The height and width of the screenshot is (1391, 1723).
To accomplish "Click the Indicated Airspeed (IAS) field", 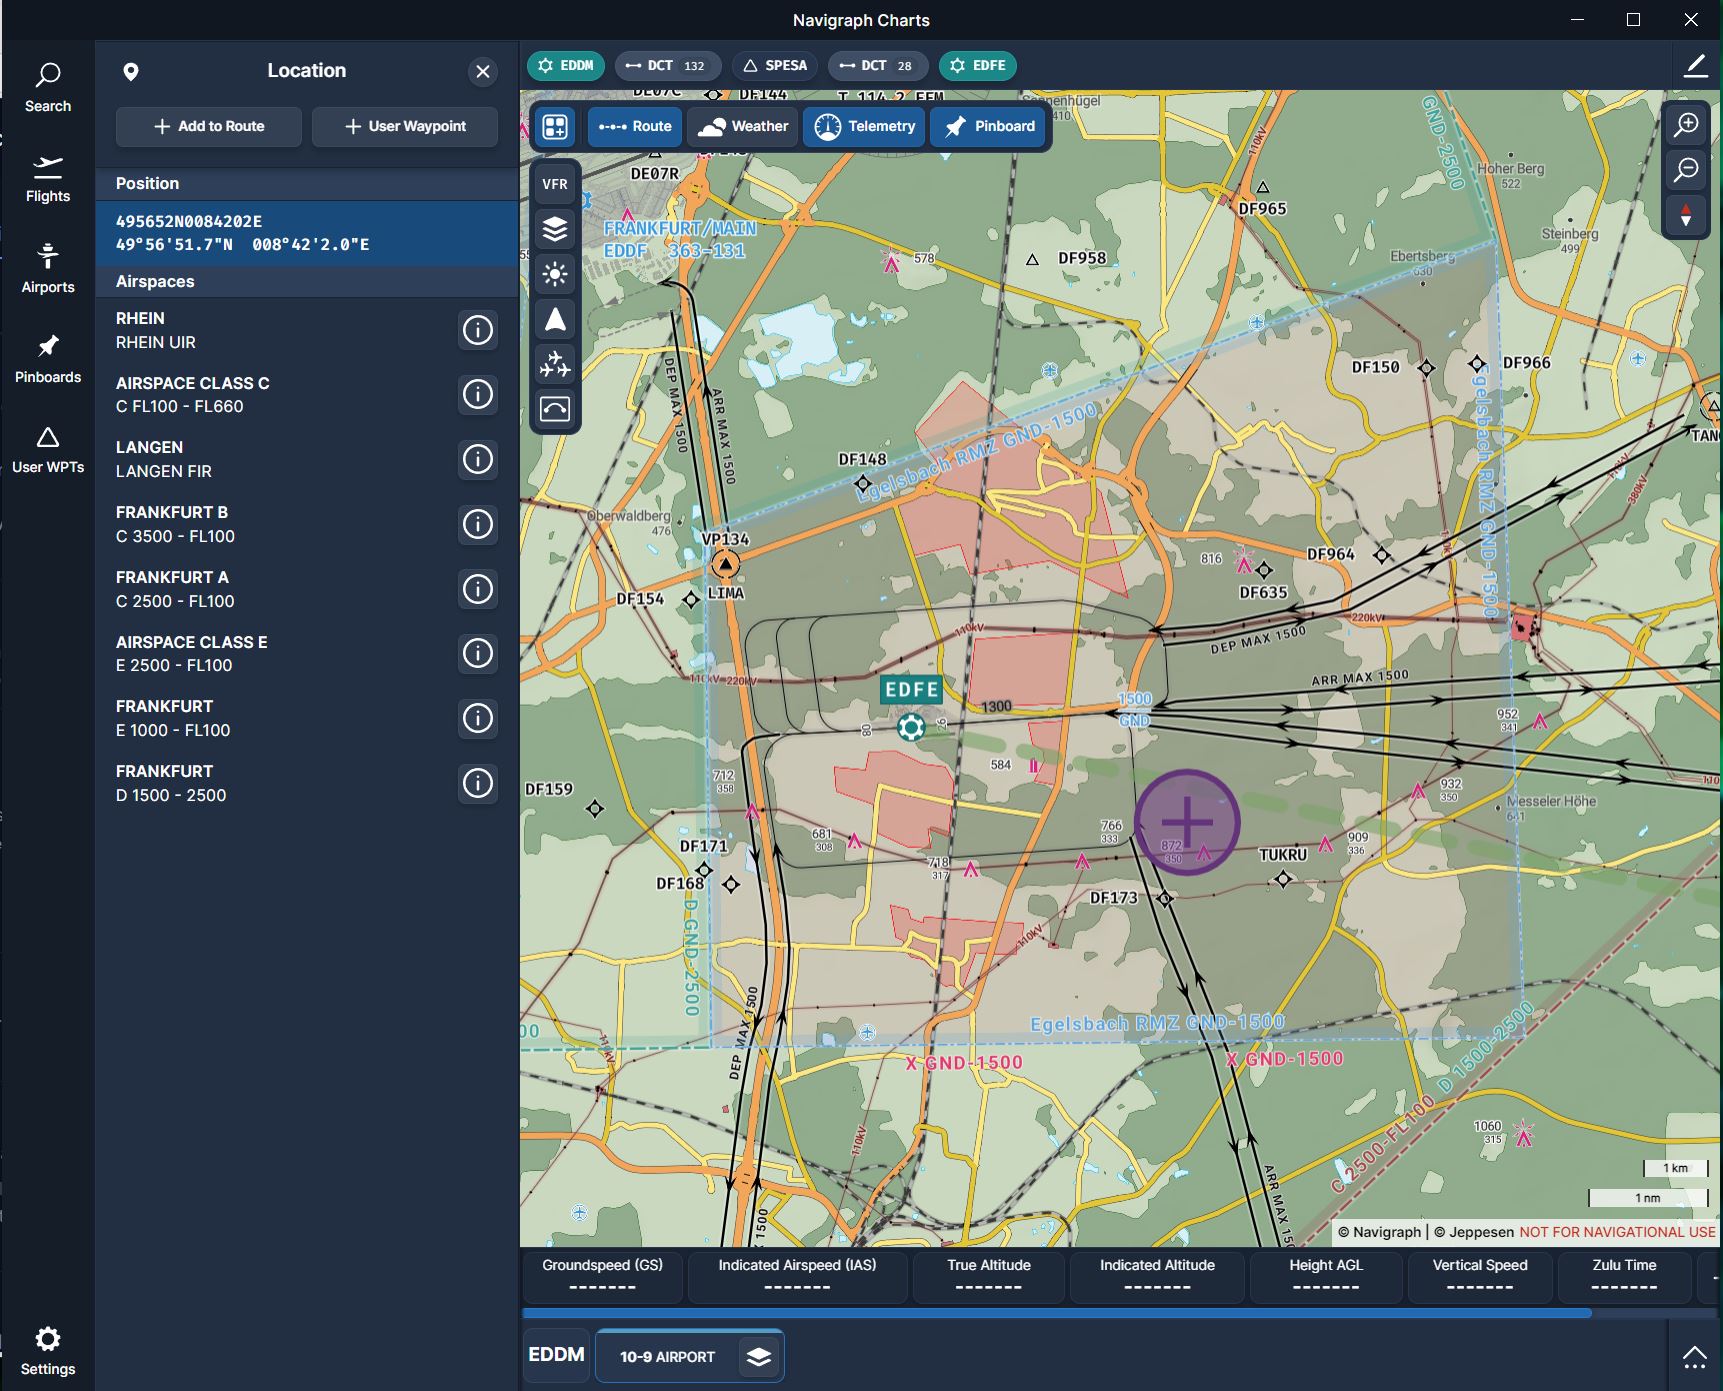I will click(x=797, y=1276).
